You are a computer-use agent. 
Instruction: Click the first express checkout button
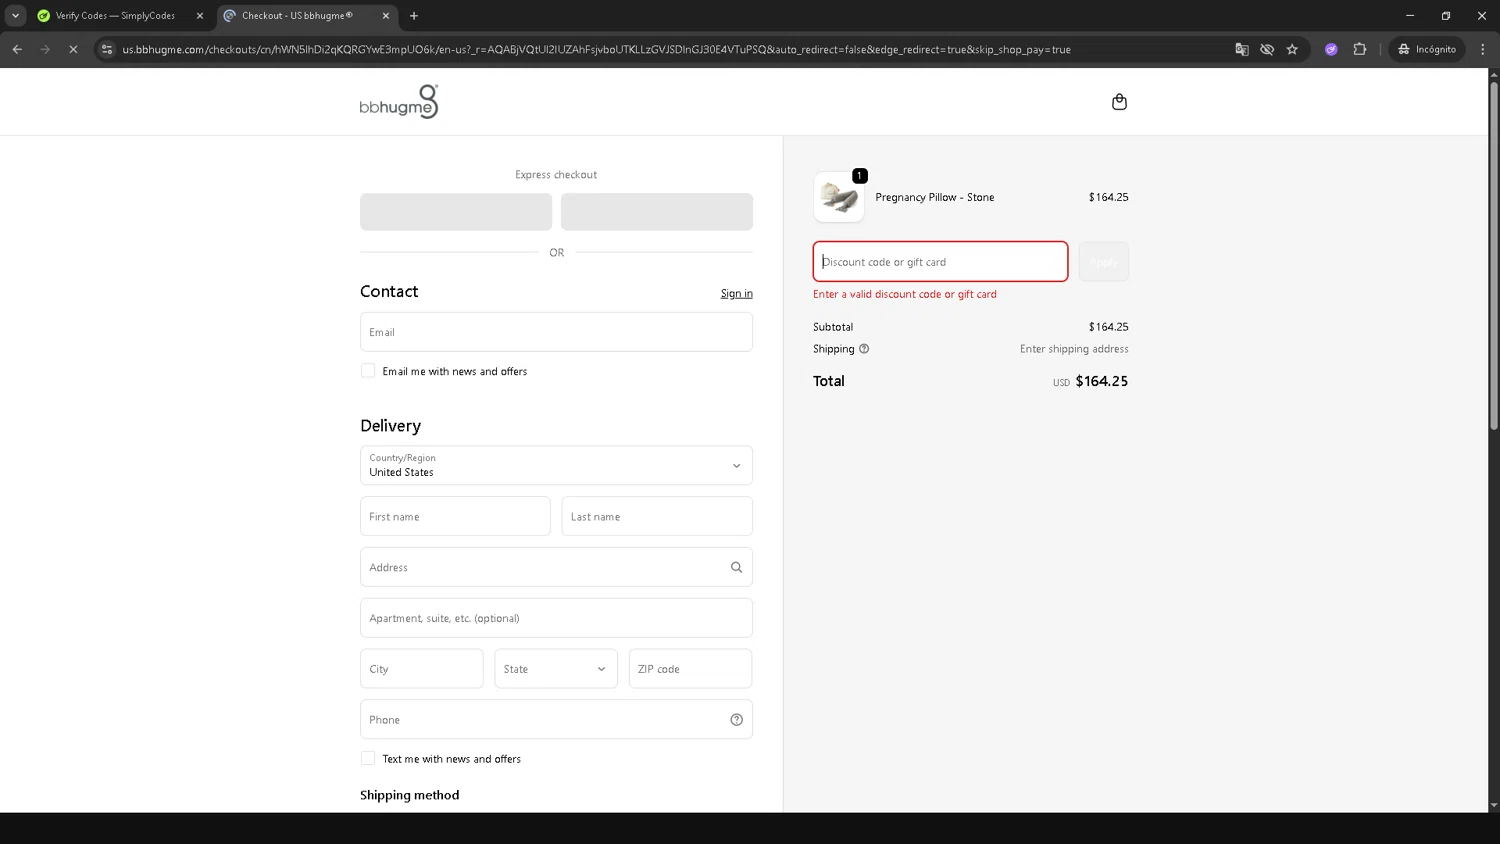coord(456,212)
